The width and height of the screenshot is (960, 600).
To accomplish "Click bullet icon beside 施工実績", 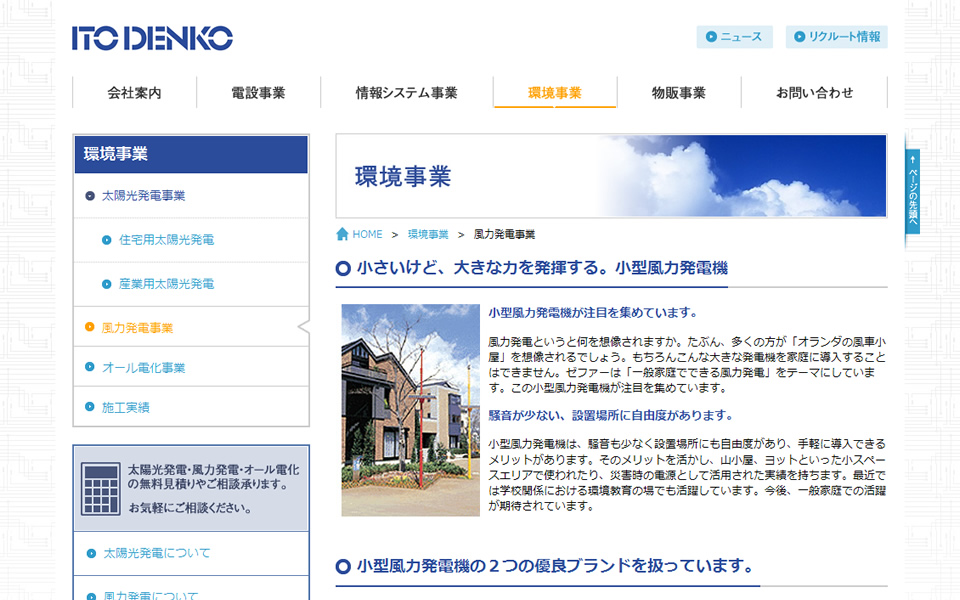I will click(90, 407).
